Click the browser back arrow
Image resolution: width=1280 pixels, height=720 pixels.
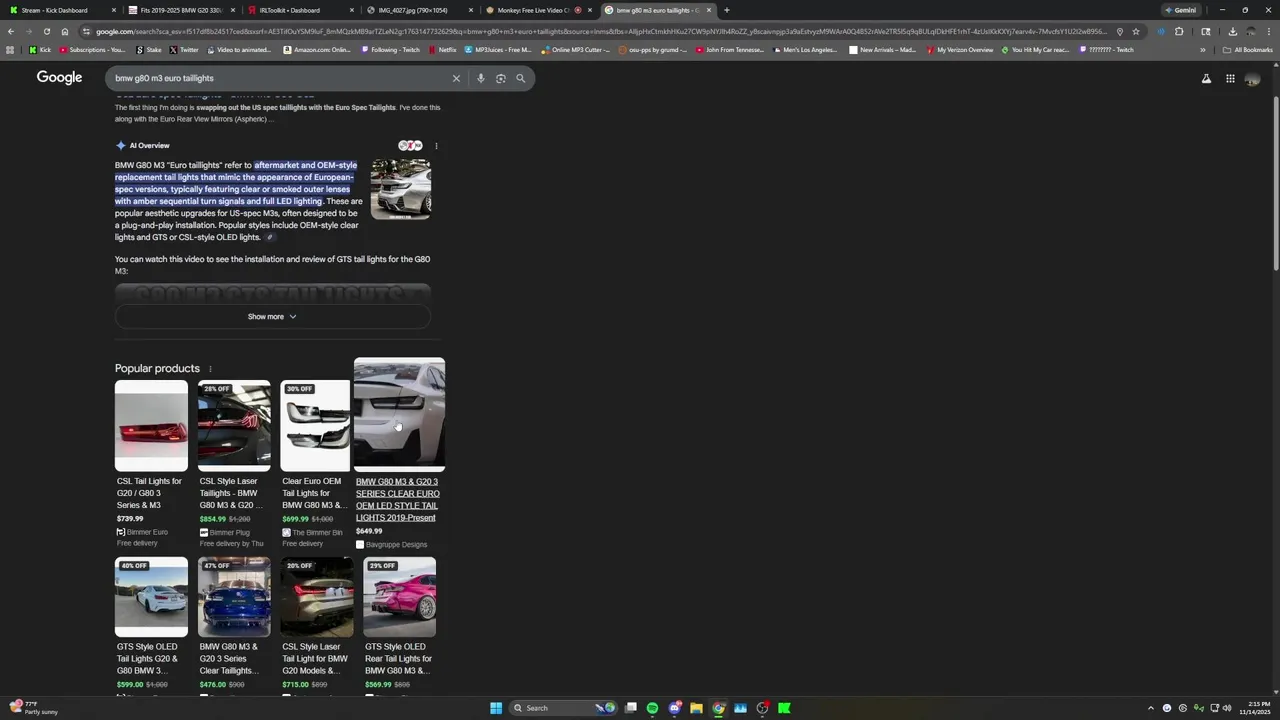coord(11,31)
